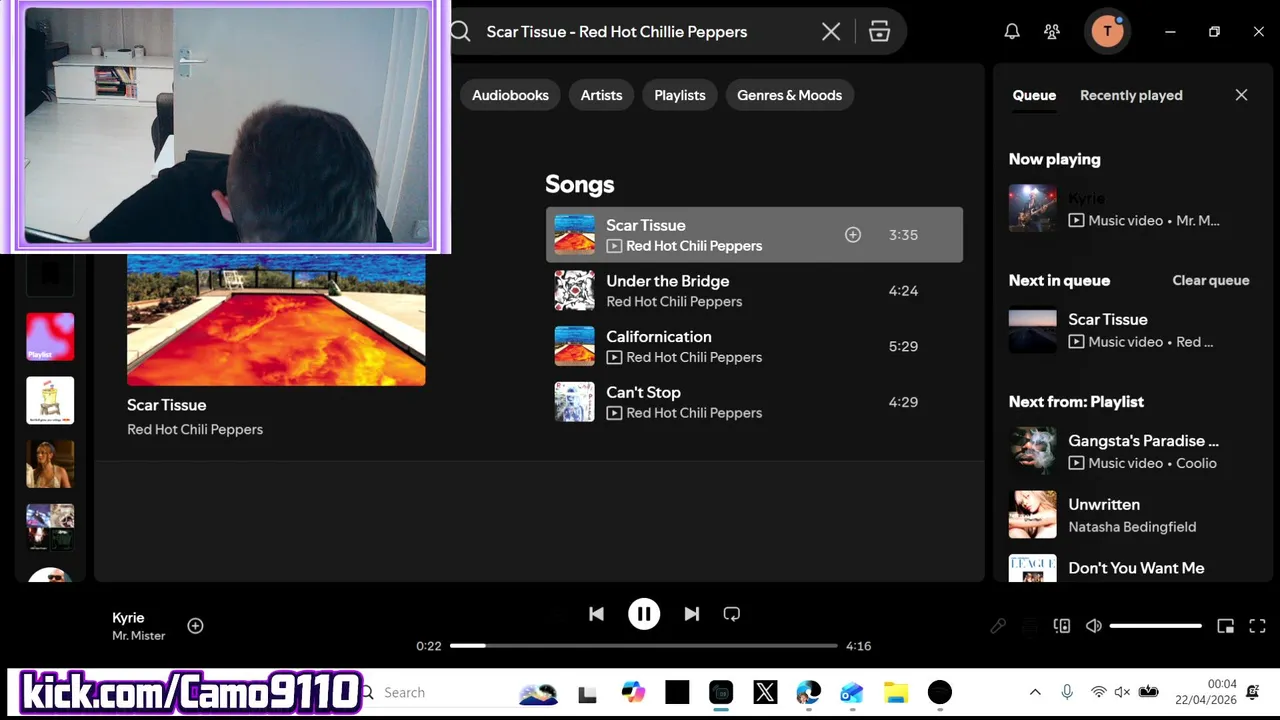Select Gangsta's Paradise in the queue
This screenshot has height=720, width=1280.
[1130, 451]
